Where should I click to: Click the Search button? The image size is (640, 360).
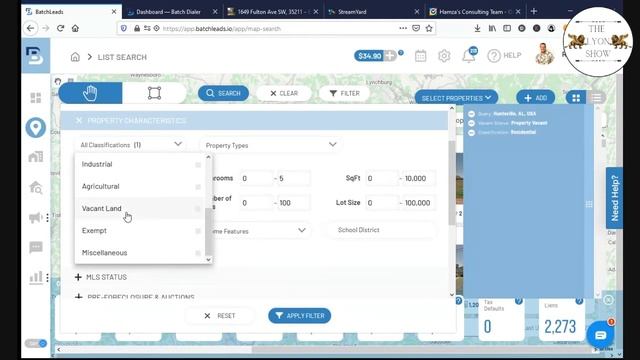click(x=223, y=93)
